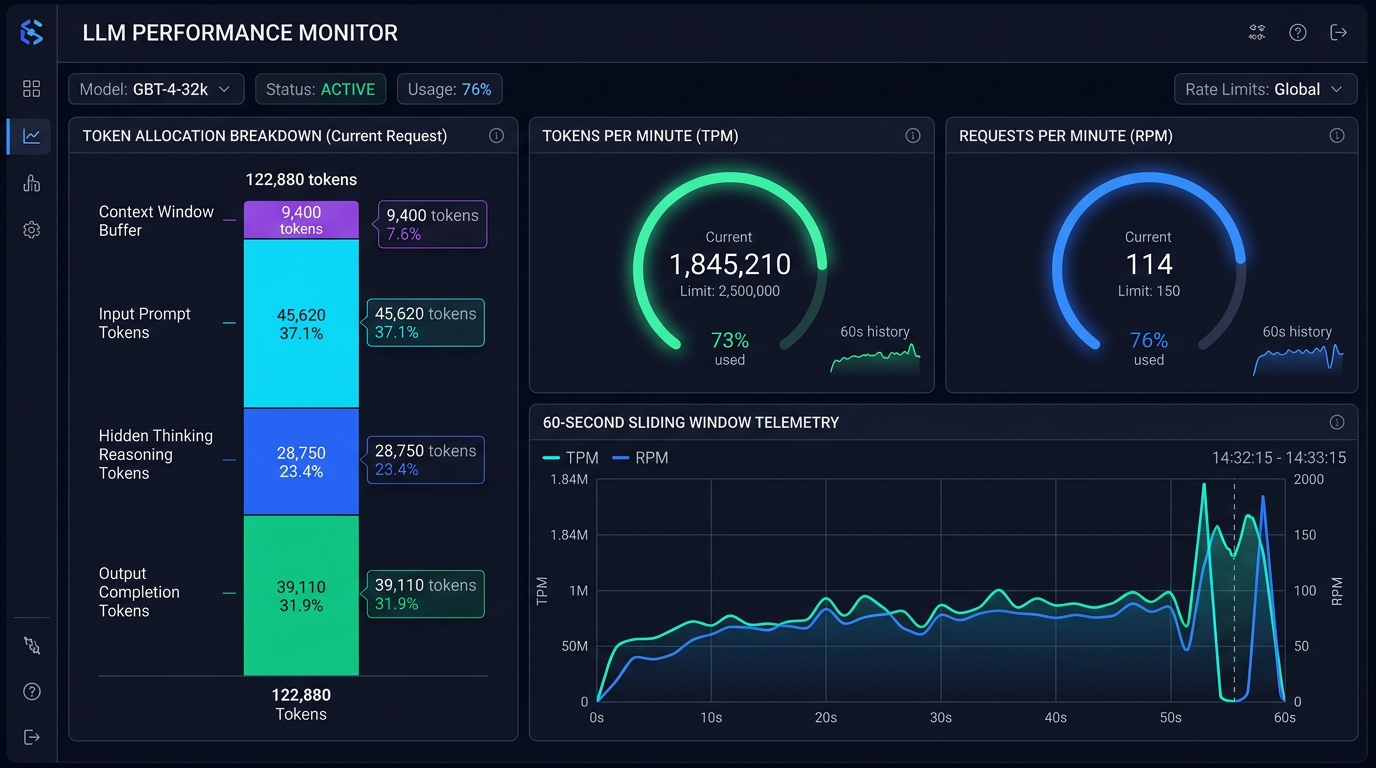The image size is (1376, 768).
Task: Click the 28,750 tokens 23.4% callout
Action: (x=425, y=460)
